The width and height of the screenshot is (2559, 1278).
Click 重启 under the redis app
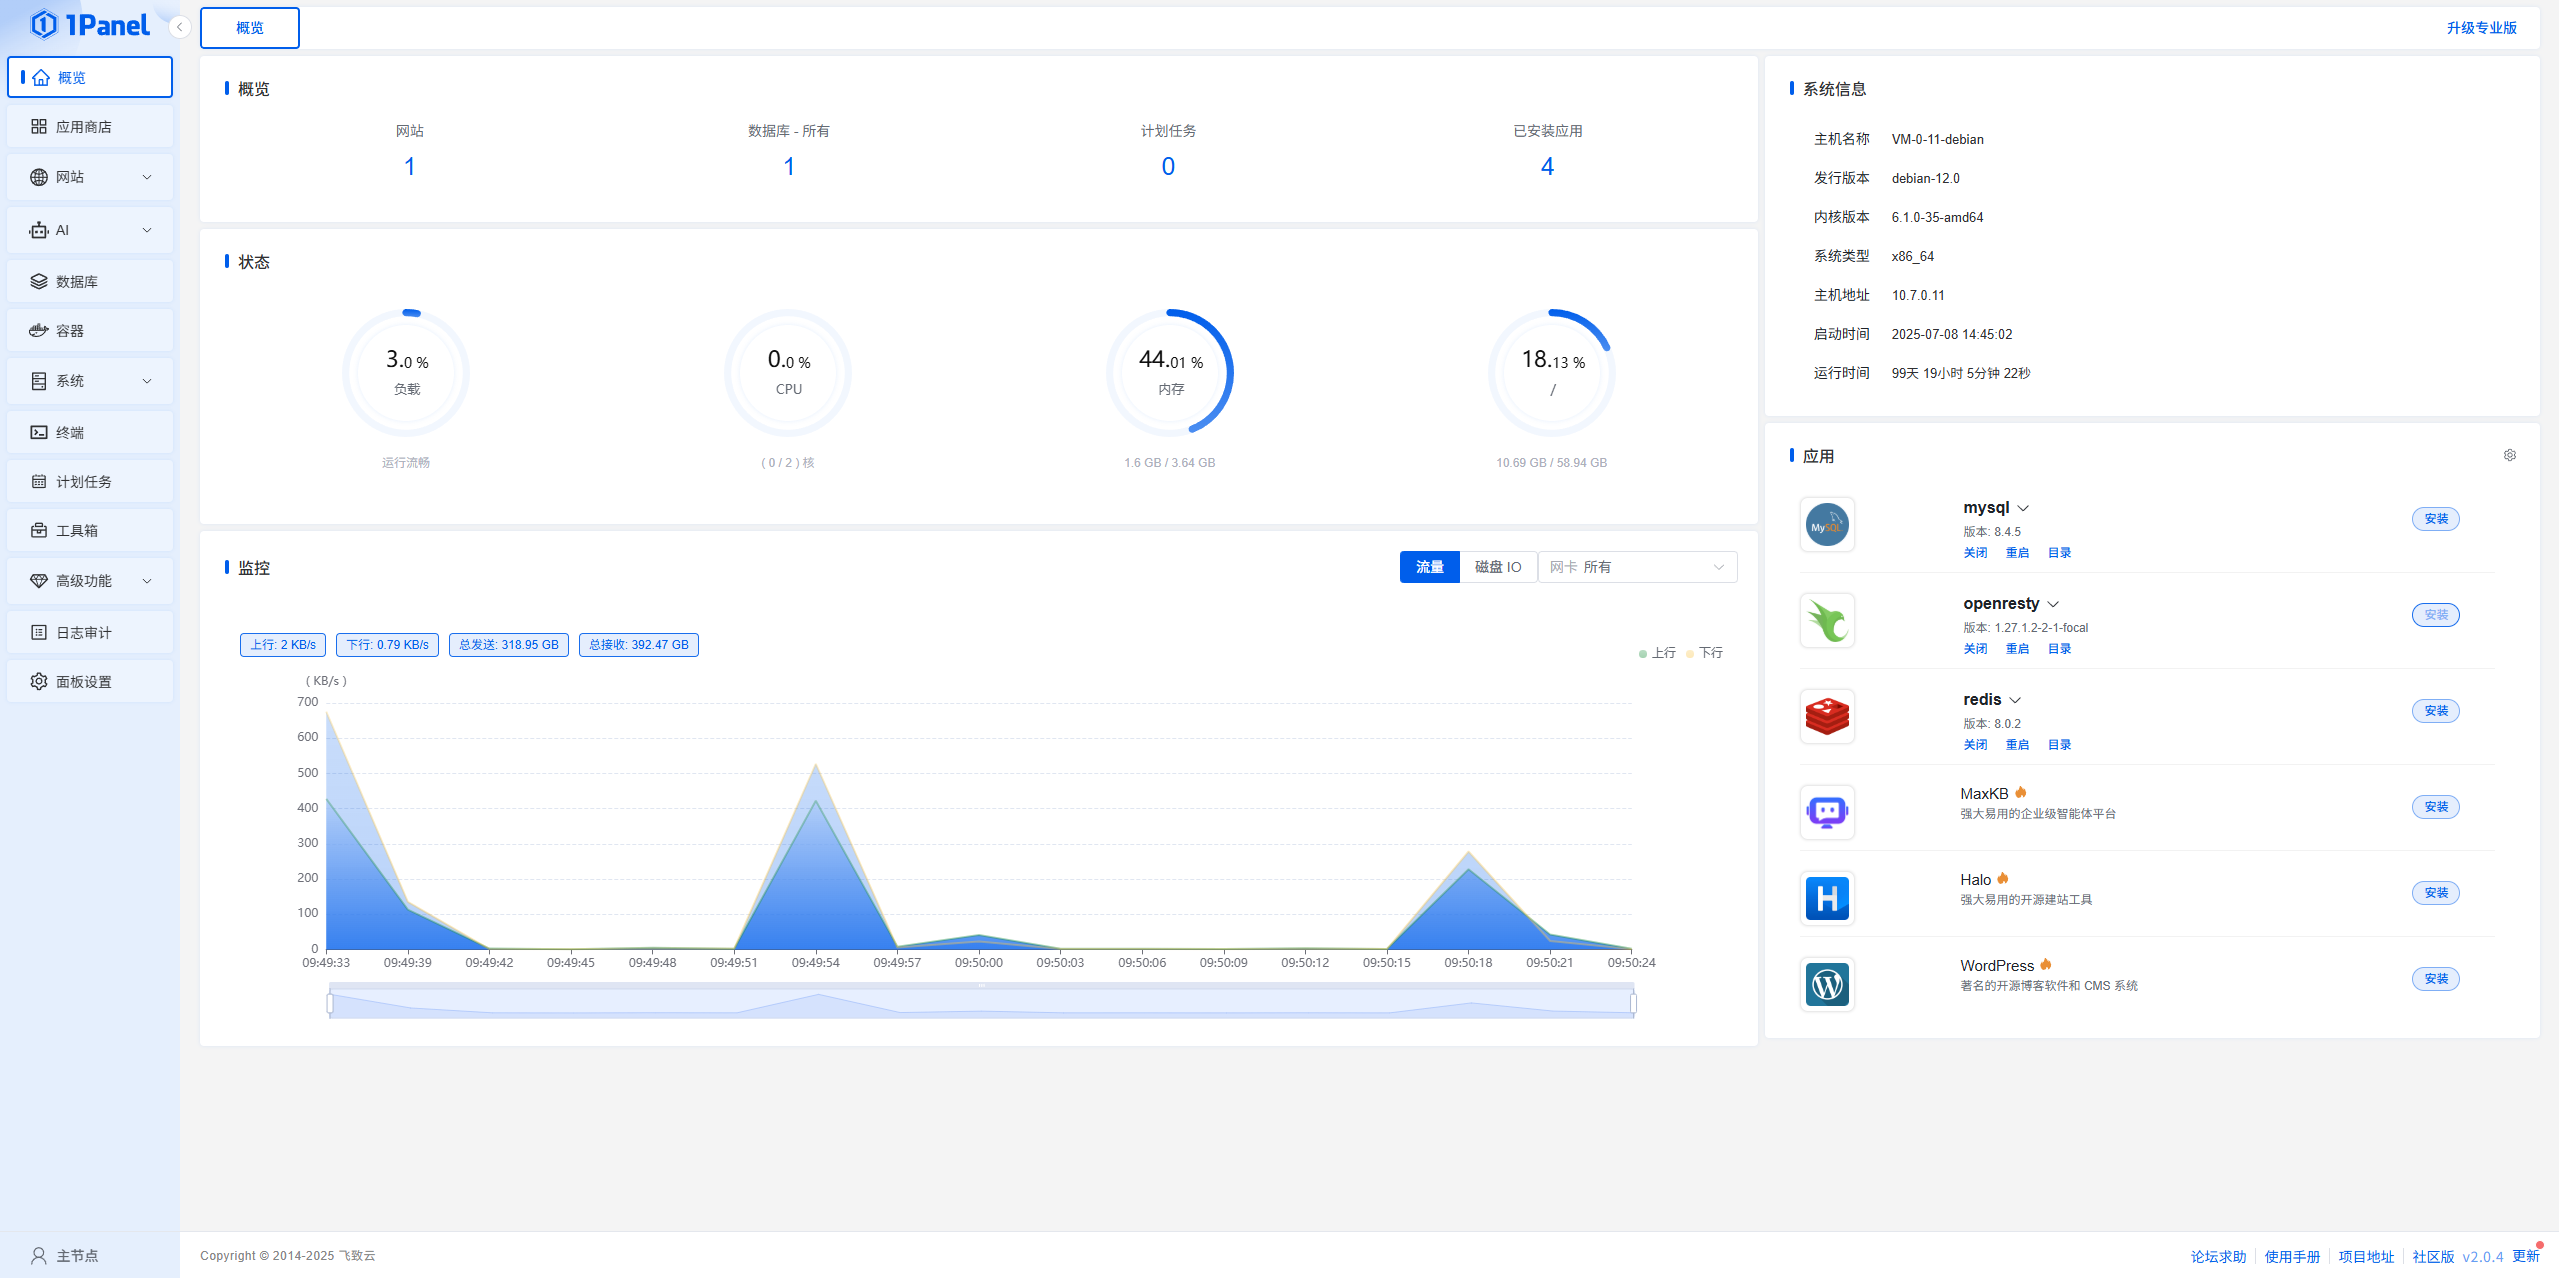click(x=2016, y=745)
